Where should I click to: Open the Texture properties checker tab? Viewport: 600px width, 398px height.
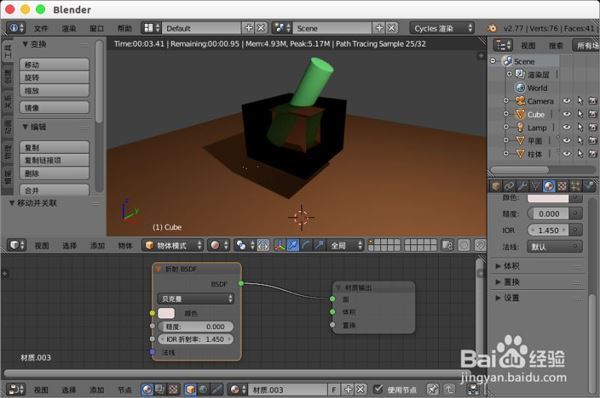point(562,186)
